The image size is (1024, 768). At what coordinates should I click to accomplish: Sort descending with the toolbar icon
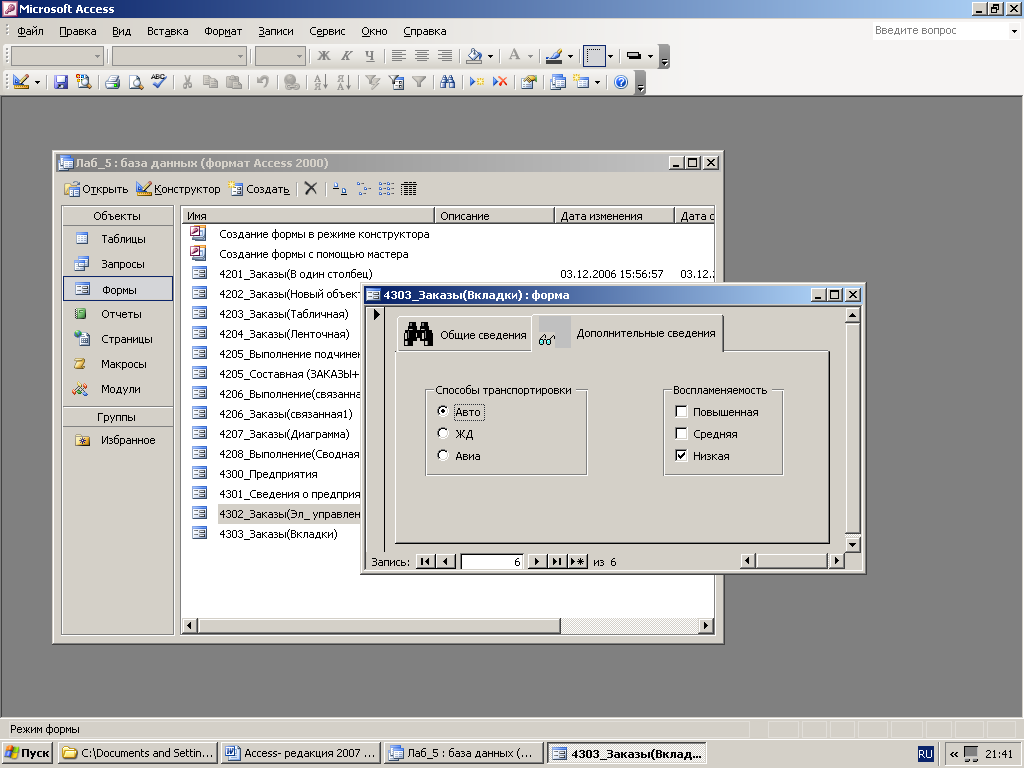point(344,82)
